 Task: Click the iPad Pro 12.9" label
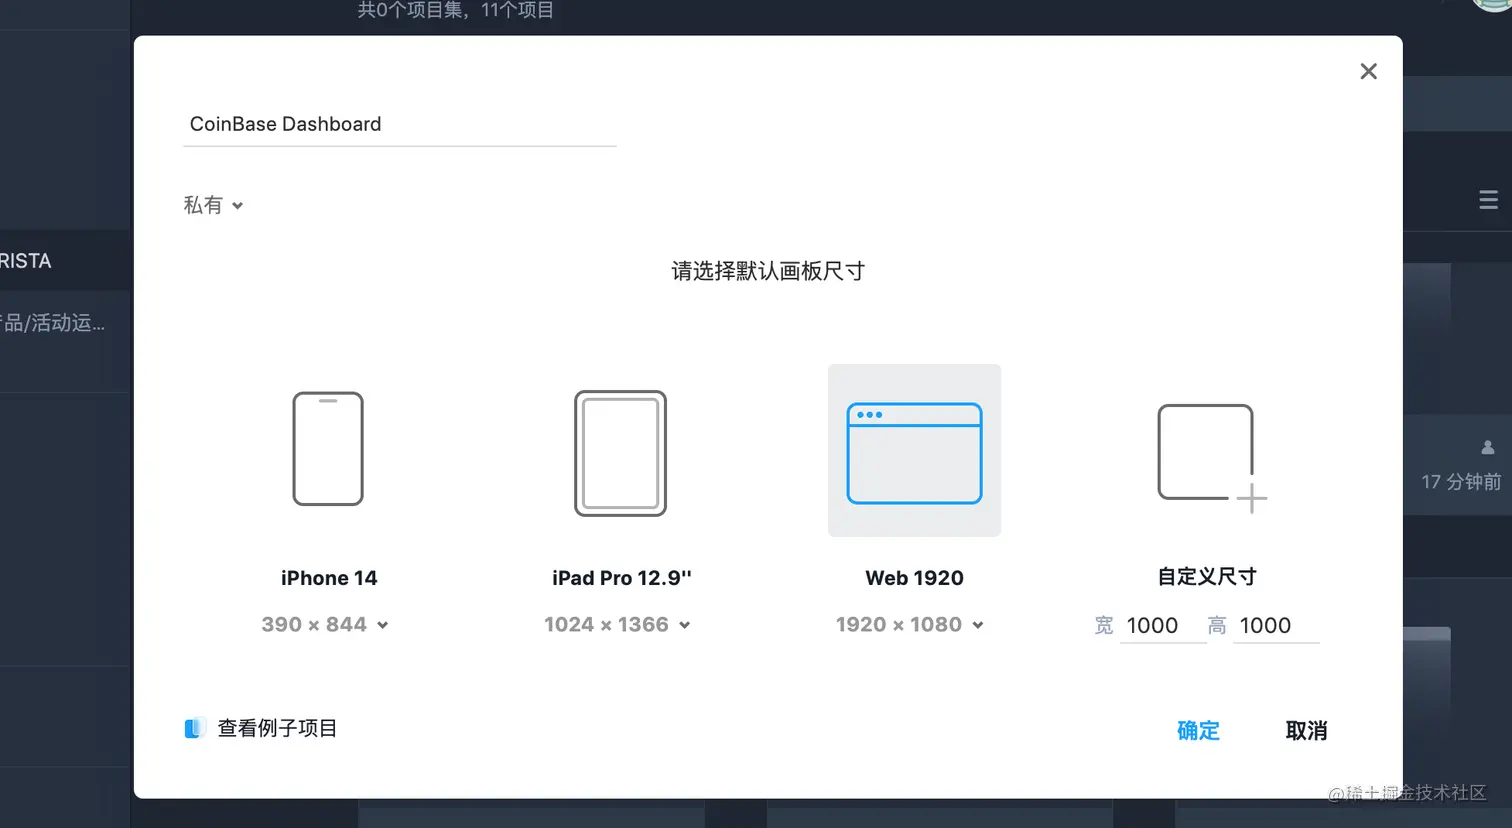point(622,578)
